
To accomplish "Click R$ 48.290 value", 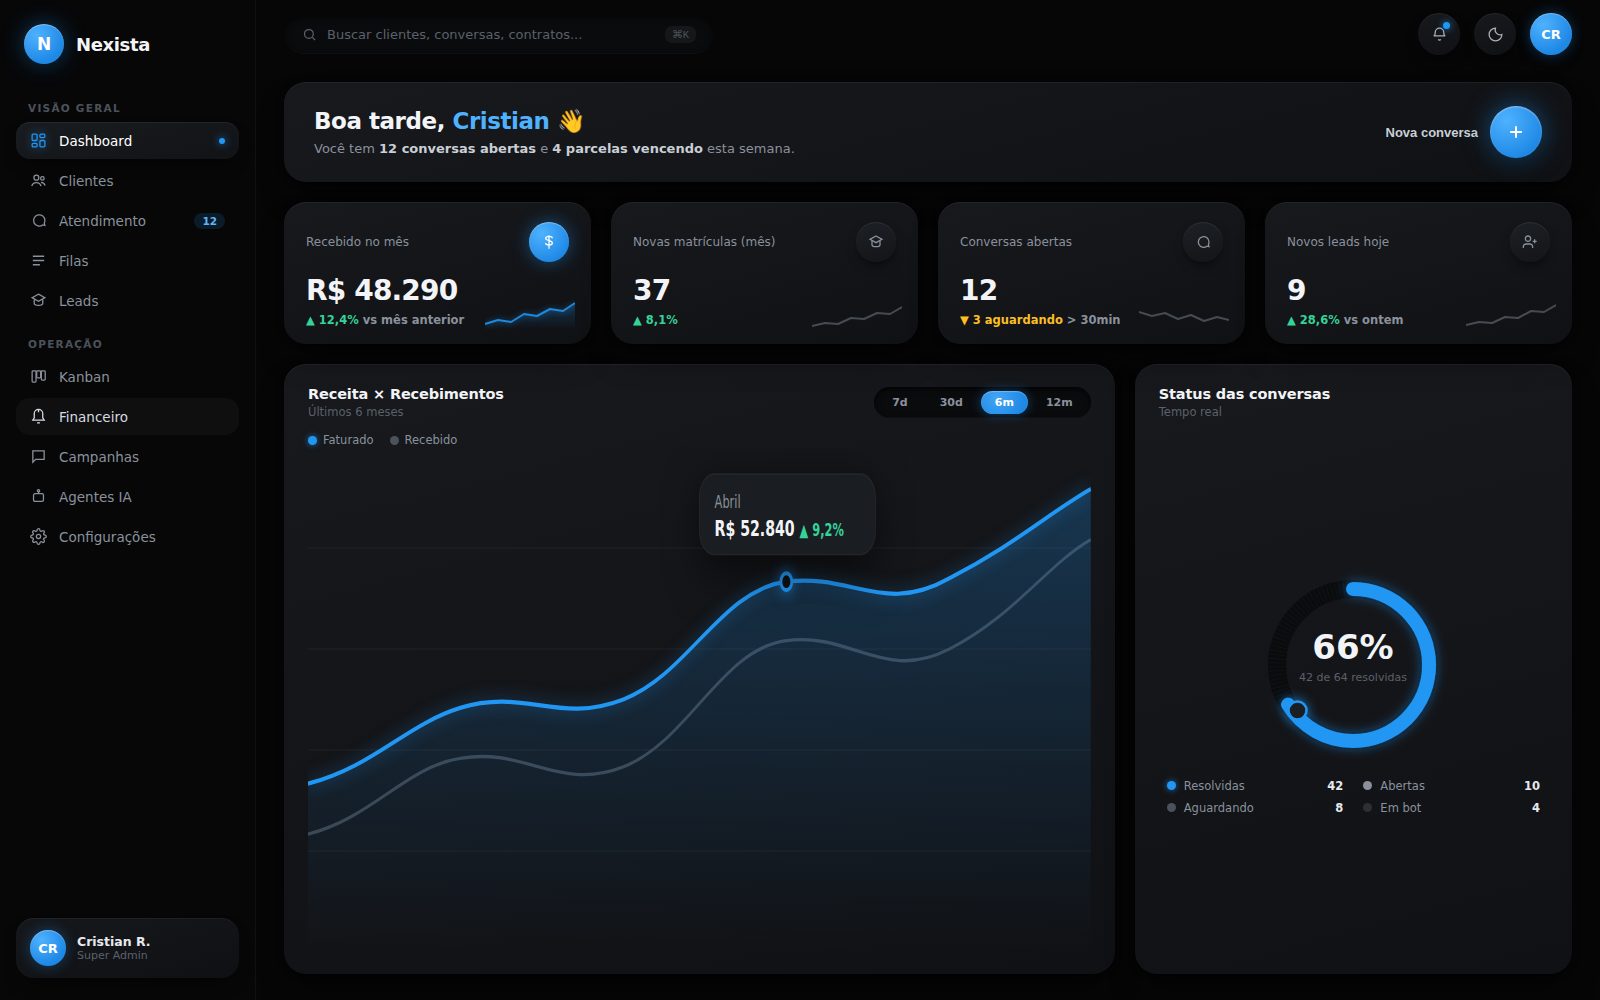I will click(382, 290).
